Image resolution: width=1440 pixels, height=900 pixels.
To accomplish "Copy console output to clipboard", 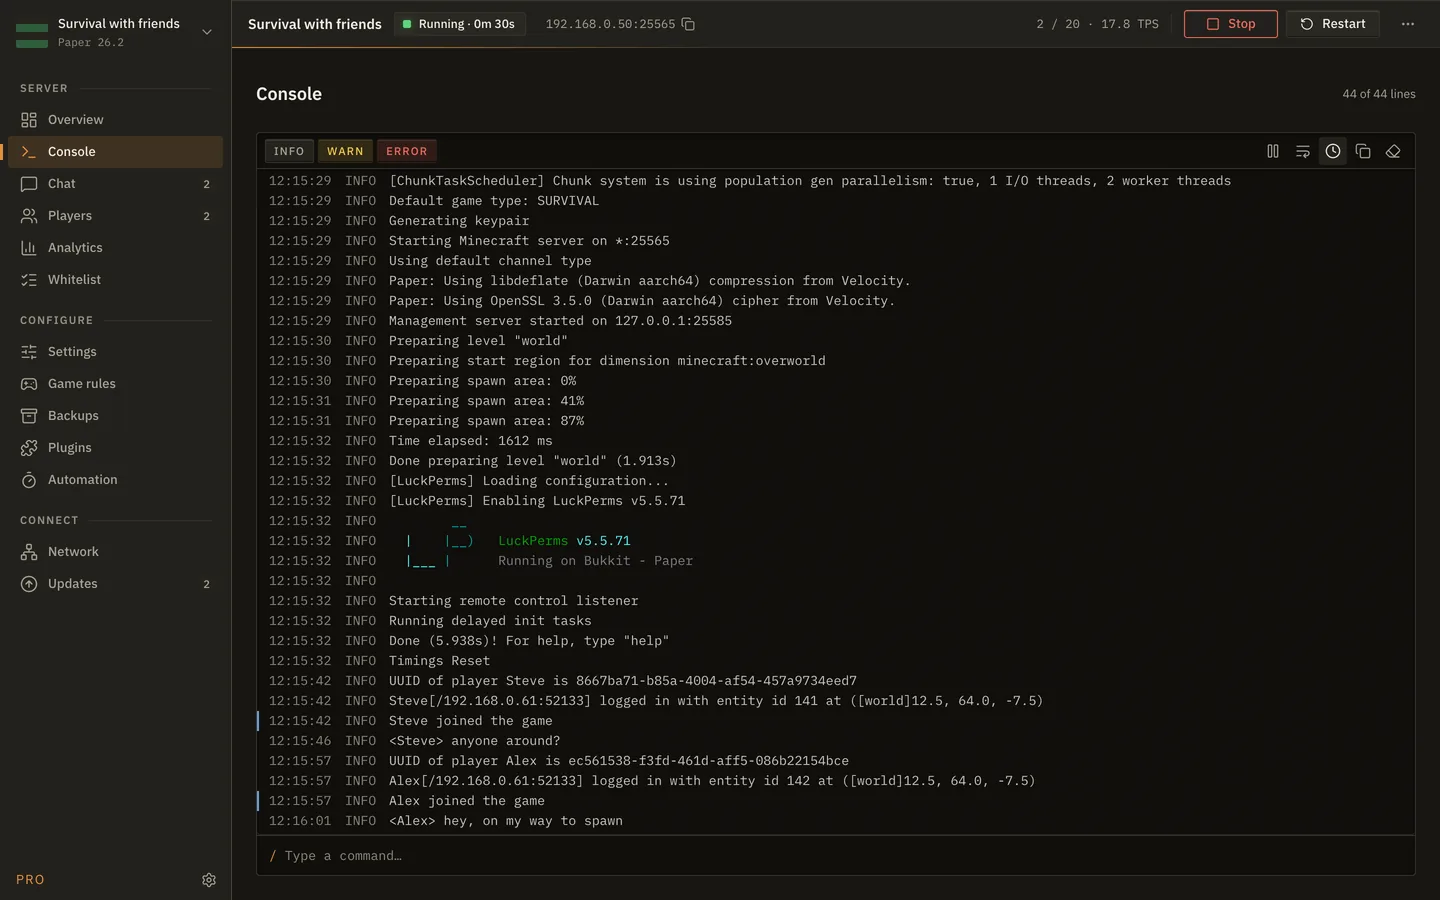I will [1363, 151].
